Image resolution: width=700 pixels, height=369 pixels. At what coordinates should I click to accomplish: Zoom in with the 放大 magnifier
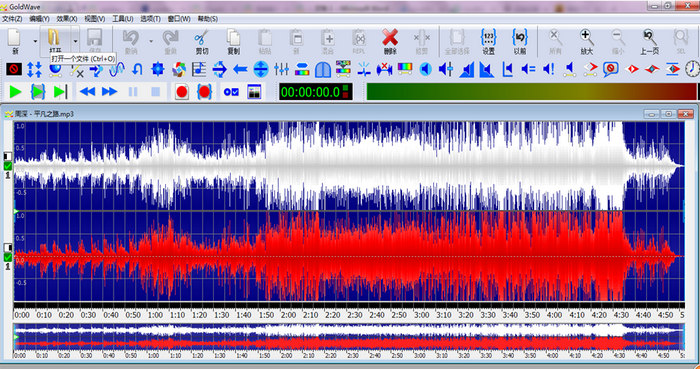[587, 41]
